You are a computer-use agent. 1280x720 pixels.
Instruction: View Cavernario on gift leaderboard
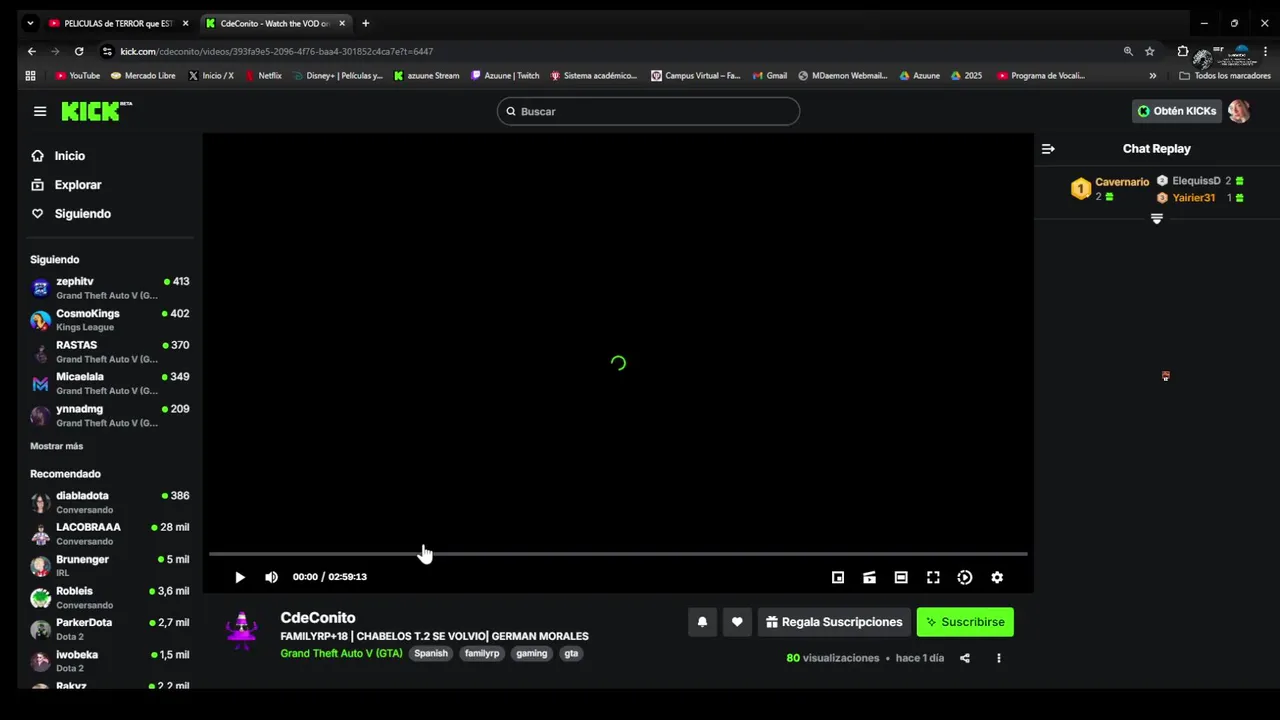(x=1110, y=189)
